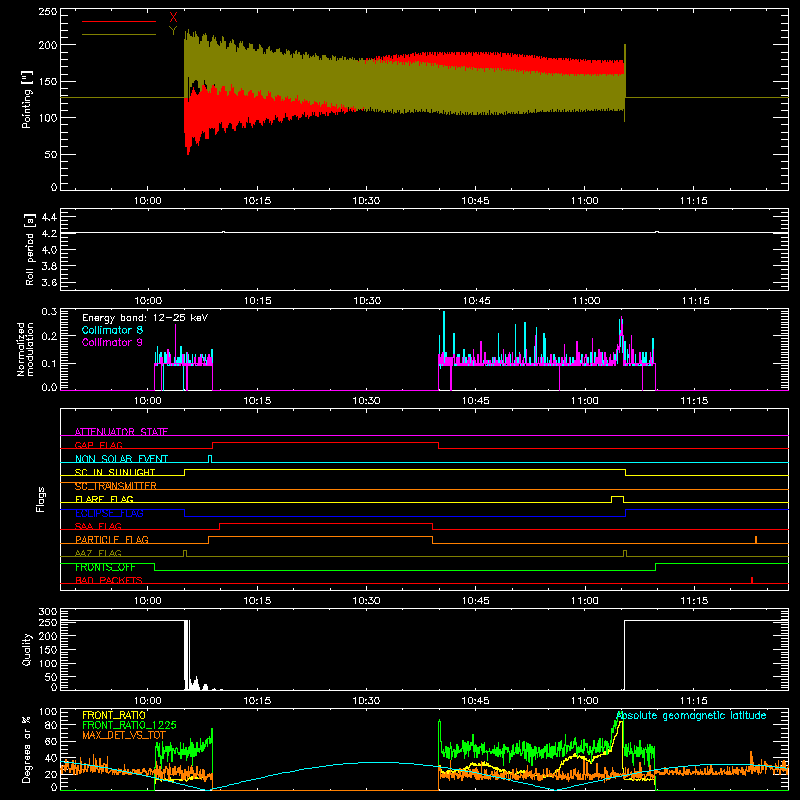Click the '50' tick on the Pointing axis
This screenshot has width=800, height=800.
[x=51, y=155]
